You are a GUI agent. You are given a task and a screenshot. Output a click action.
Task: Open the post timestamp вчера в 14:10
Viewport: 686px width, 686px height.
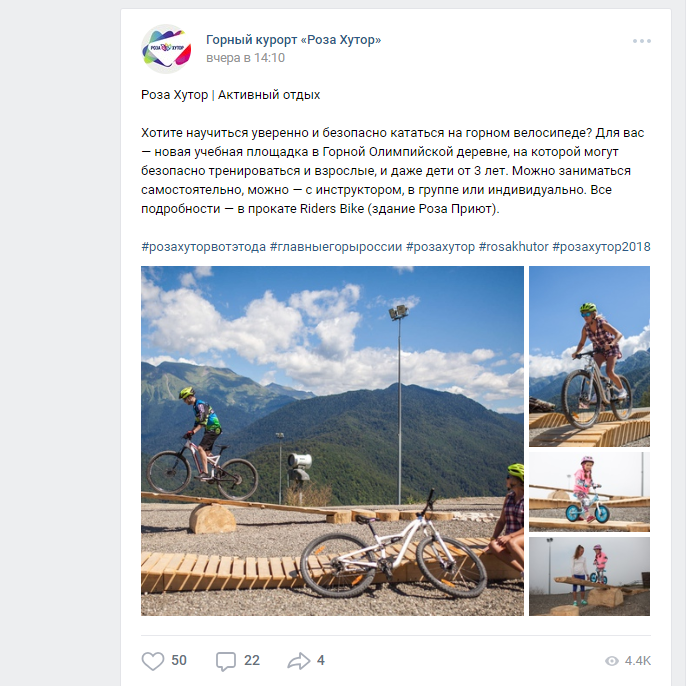click(245, 58)
